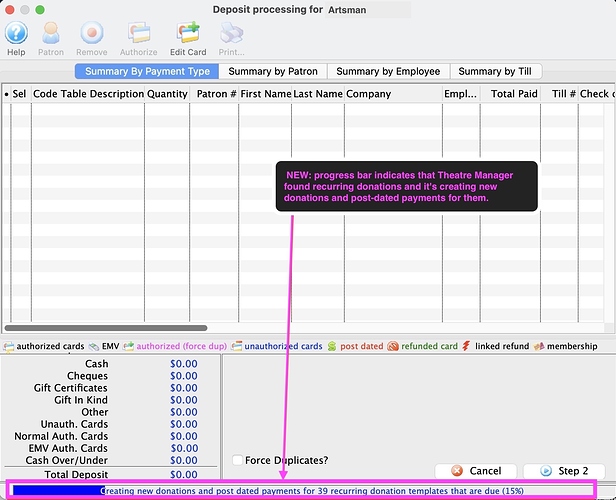
Task: Click the unauthorized cards legend icon
Action: (236, 346)
